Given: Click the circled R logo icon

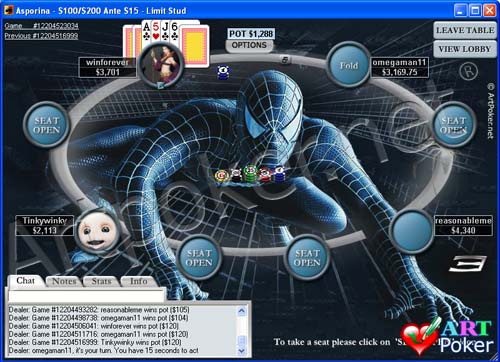Looking at the screenshot, I should click(x=468, y=71).
